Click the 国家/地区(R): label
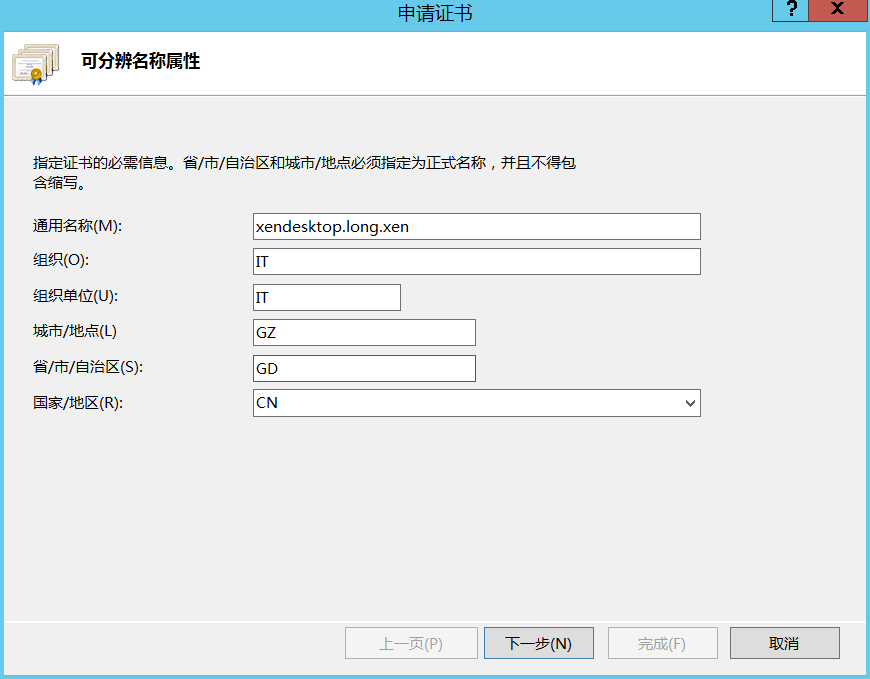 78,403
